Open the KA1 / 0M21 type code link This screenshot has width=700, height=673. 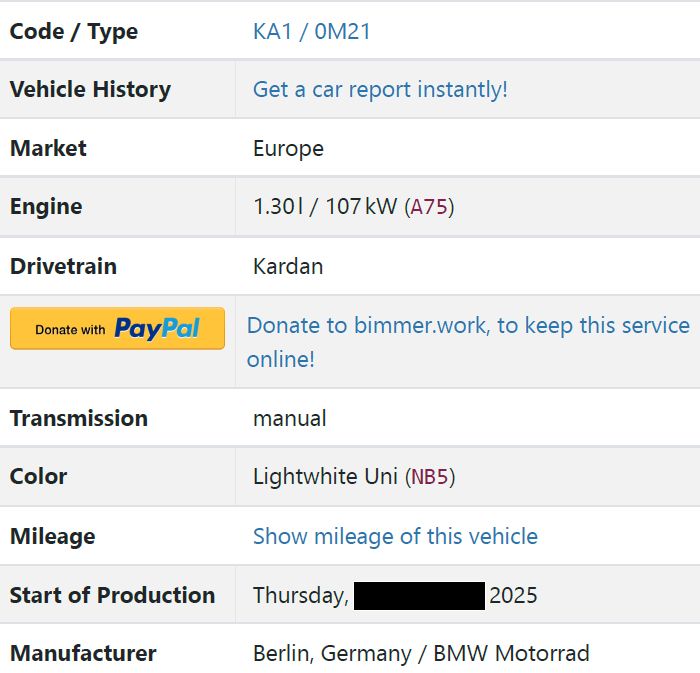point(311,31)
